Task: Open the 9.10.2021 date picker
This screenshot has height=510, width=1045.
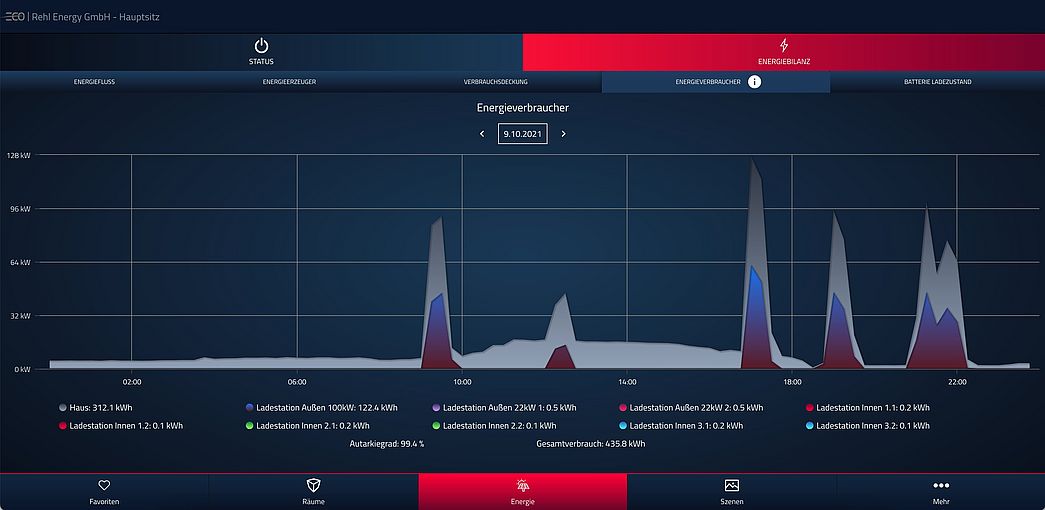Action: 522,134
